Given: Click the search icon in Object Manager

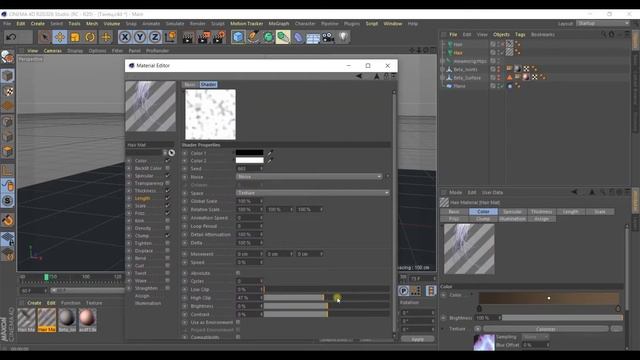Looking at the screenshot, I should tap(603, 35).
